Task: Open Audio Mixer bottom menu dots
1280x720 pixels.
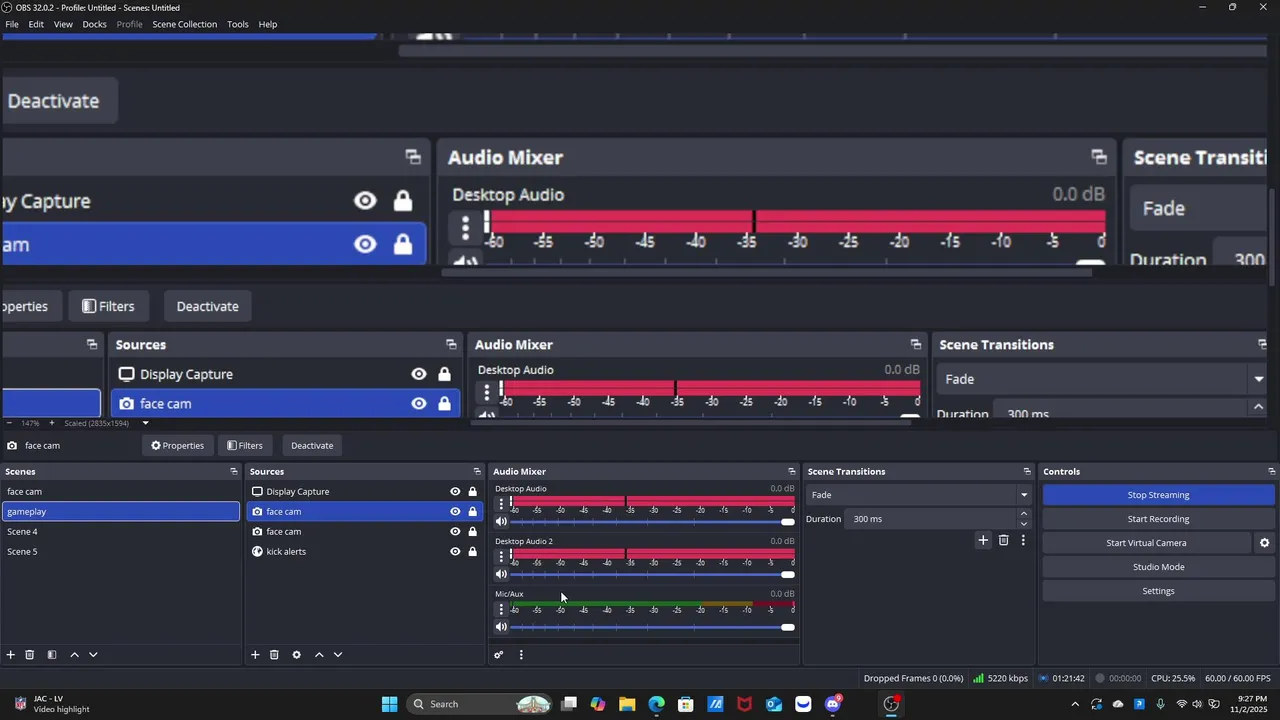Action: click(521, 655)
